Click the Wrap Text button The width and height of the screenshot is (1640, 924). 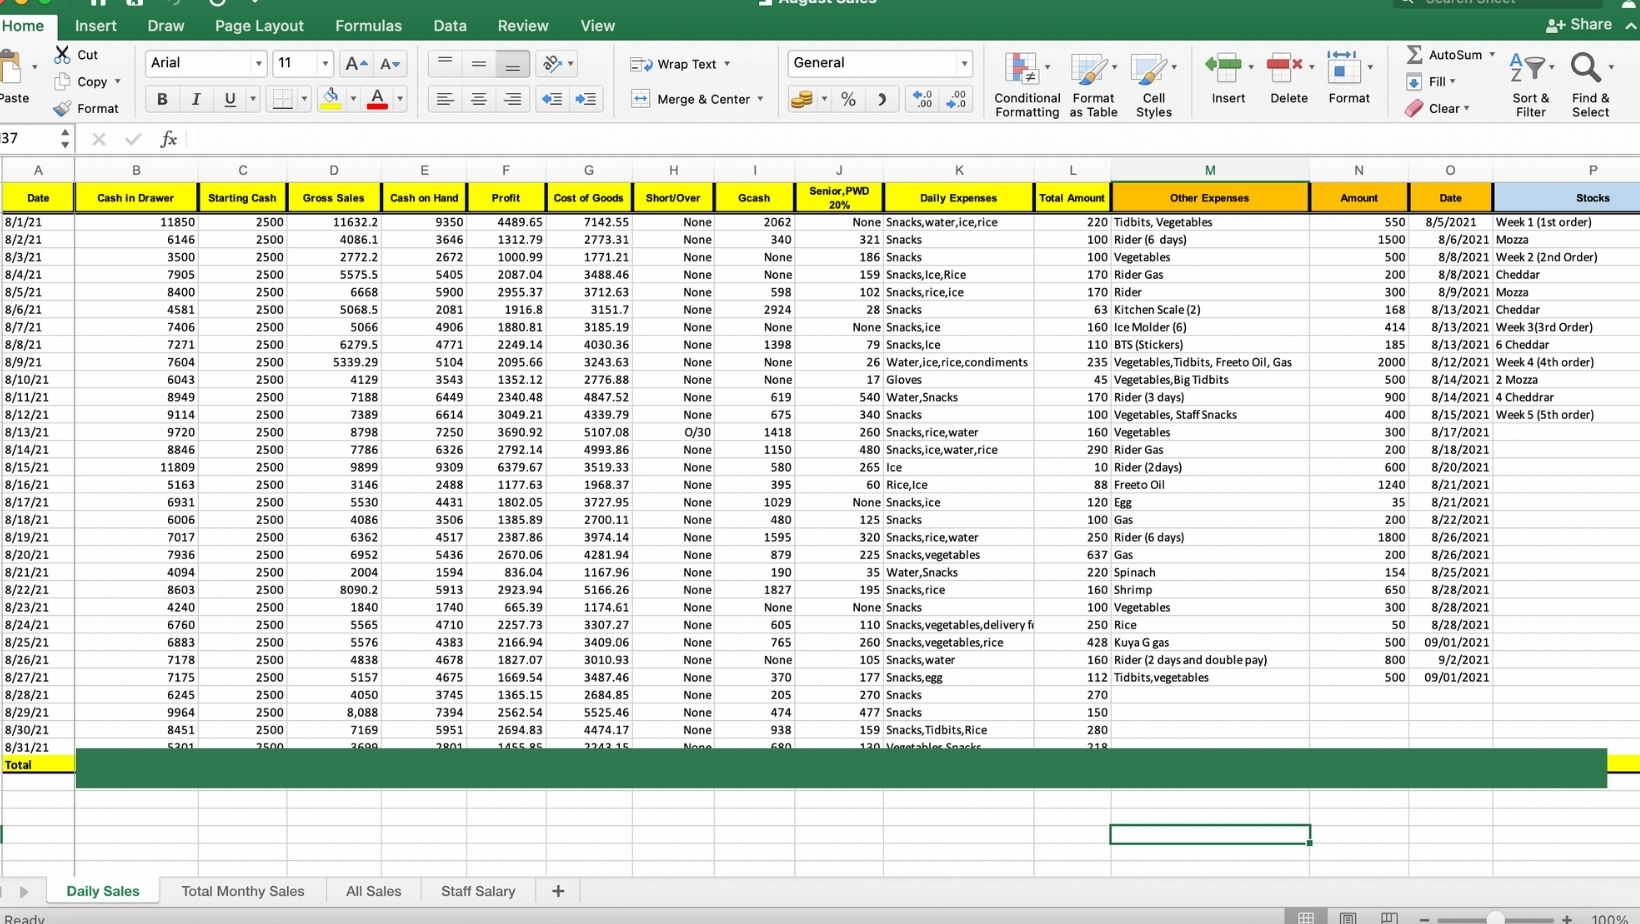click(673, 64)
